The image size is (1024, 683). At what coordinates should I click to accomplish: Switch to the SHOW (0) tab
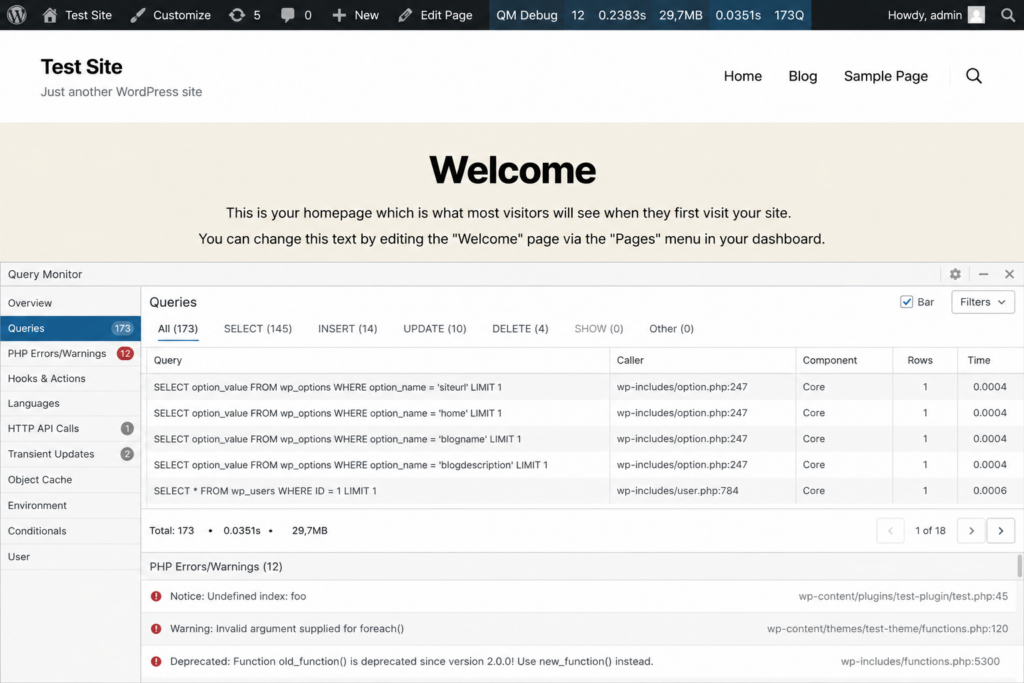coord(599,328)
